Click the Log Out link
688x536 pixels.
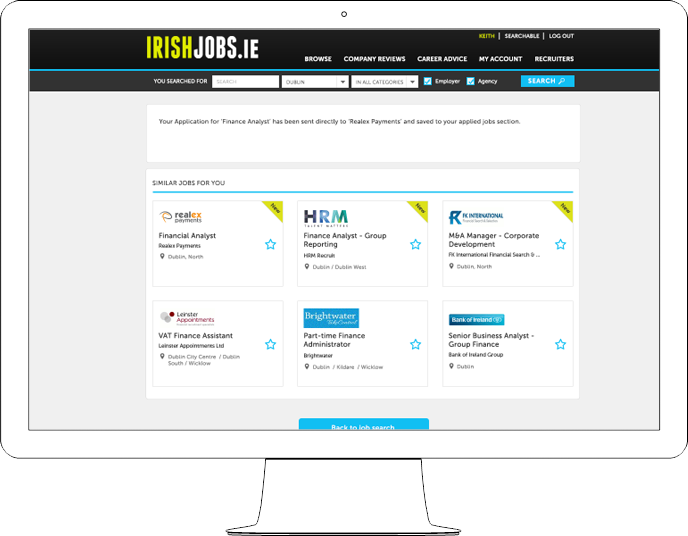[561, 36]
